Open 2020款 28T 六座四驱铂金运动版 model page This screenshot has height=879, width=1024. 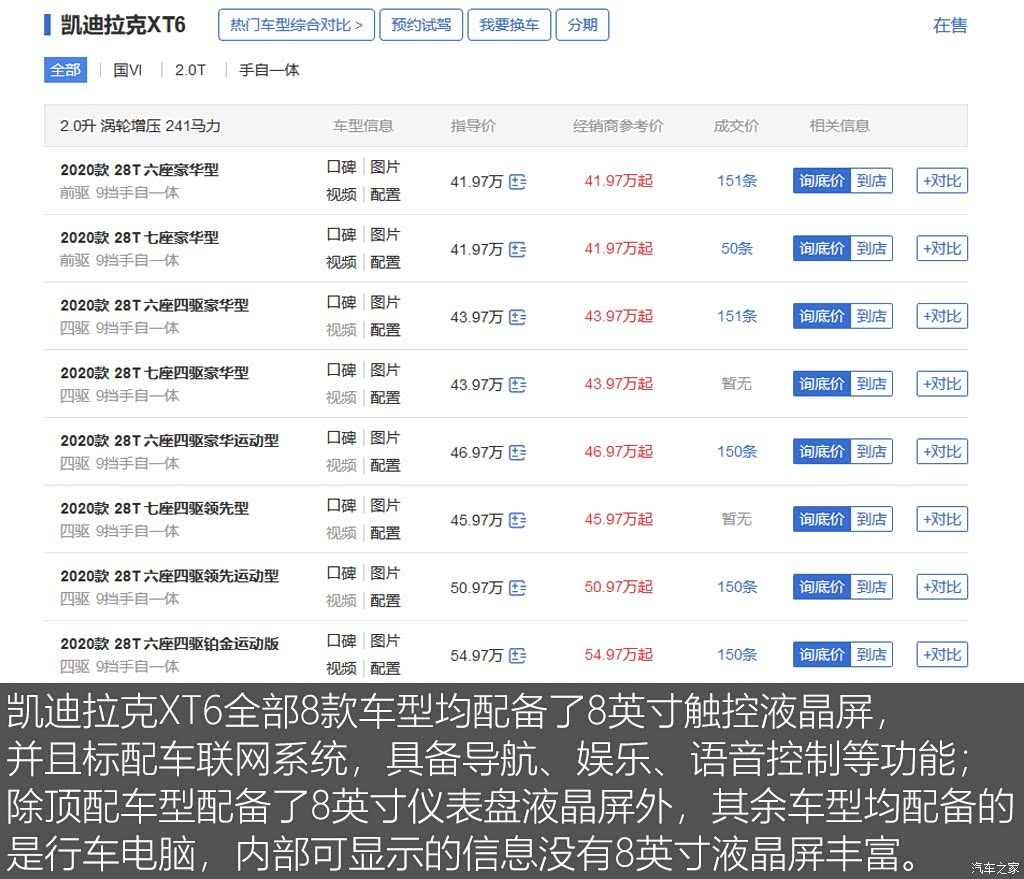170,644
